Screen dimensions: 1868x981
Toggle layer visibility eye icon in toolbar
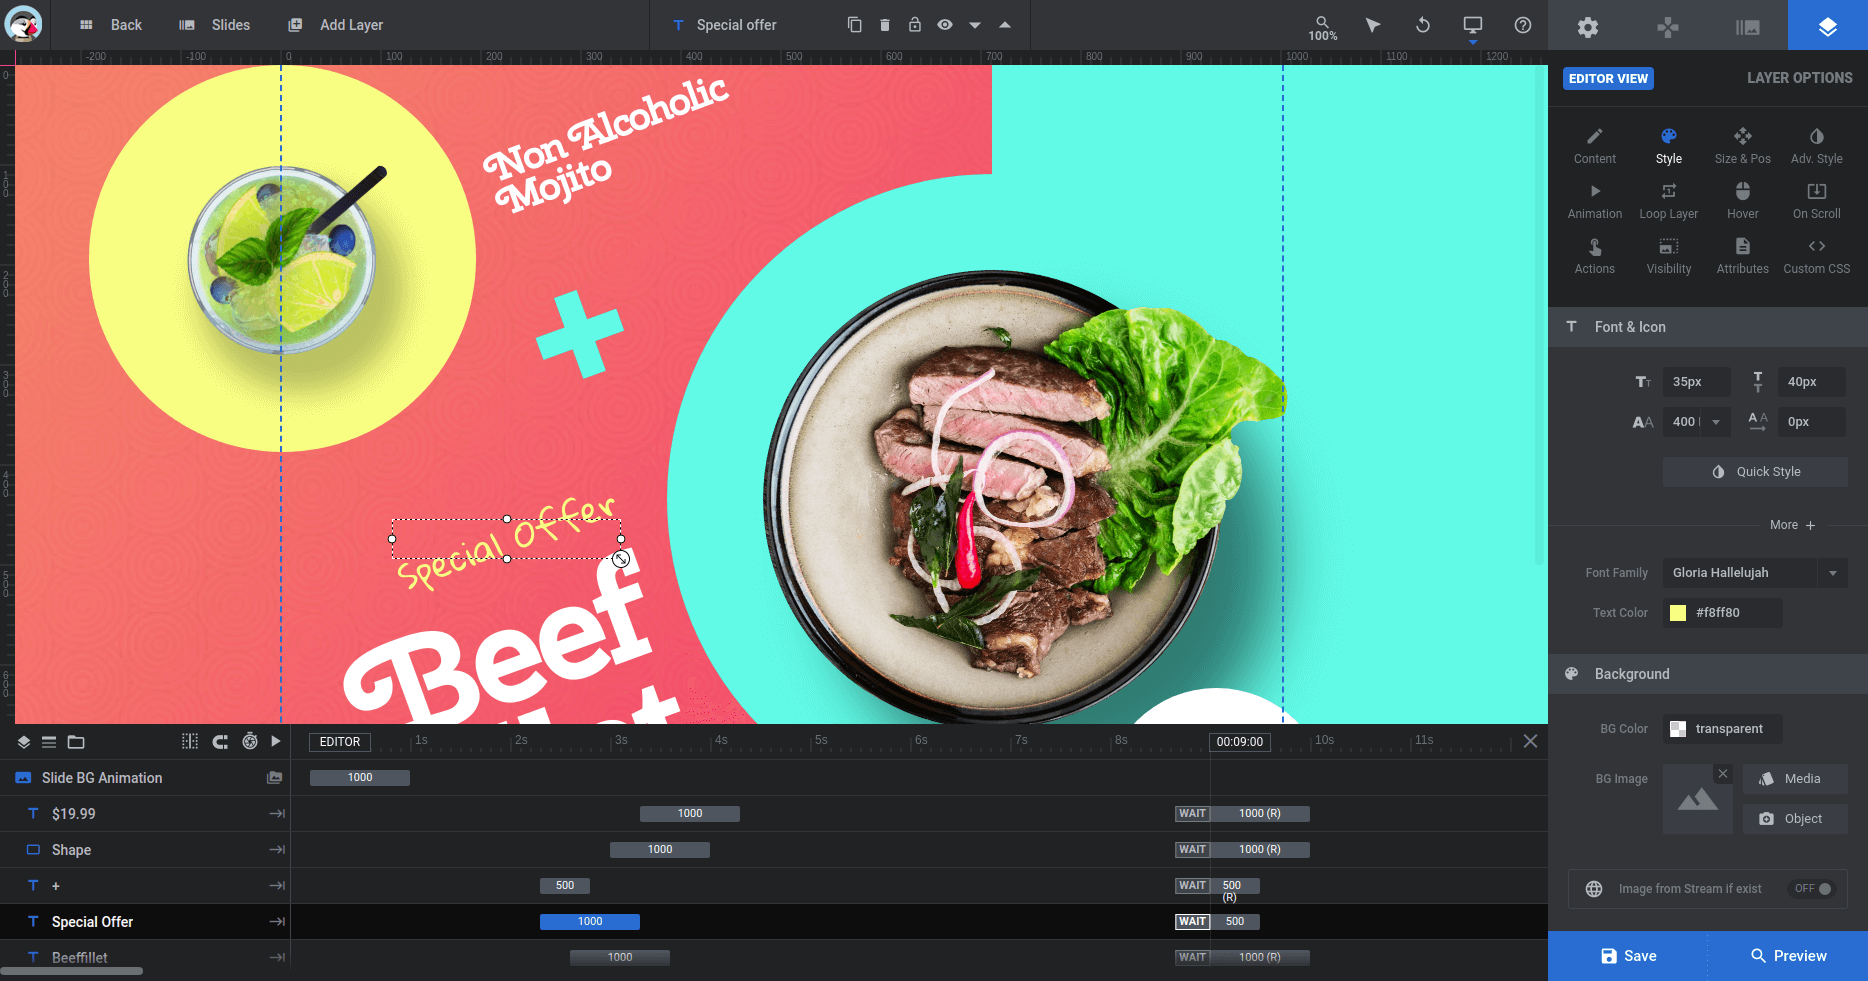pos(944,25)
